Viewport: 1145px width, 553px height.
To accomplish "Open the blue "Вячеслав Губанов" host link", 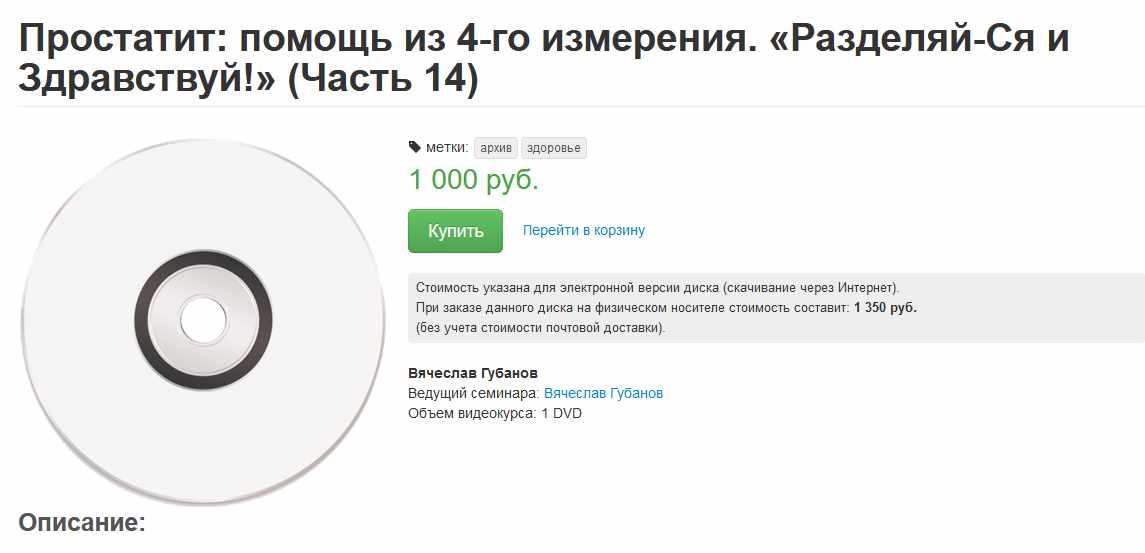I will pos(603,393).
